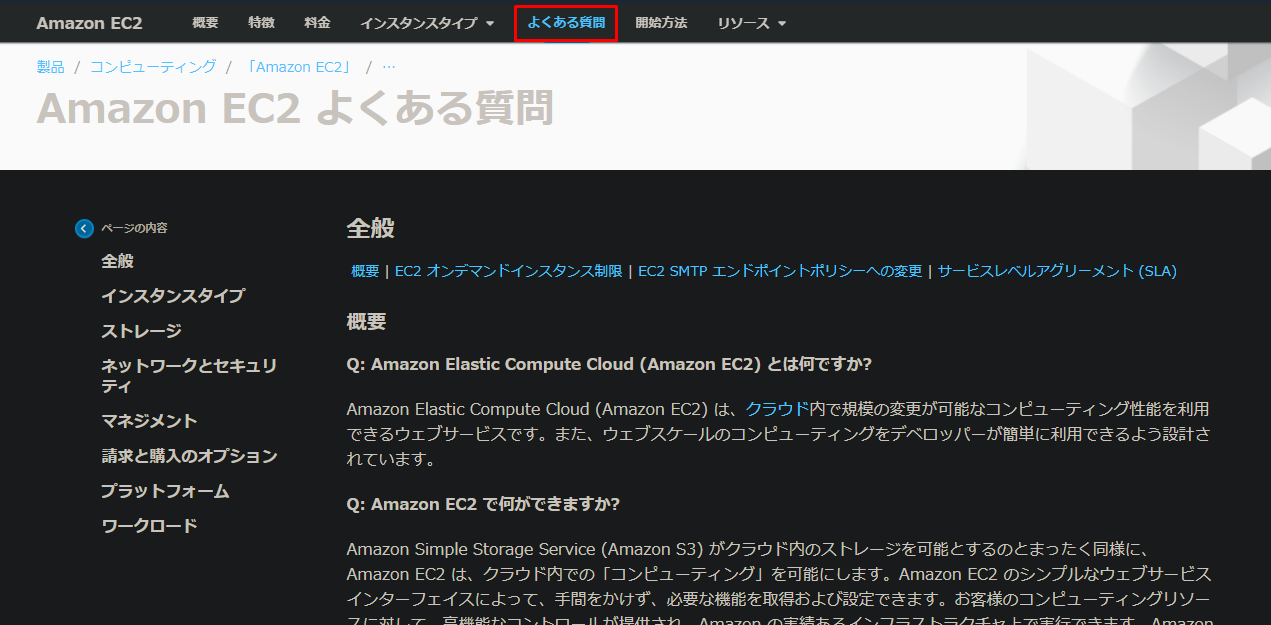Click the ページの内容 sidebar label
The image size is (1271, 625).
coord(134,228)
